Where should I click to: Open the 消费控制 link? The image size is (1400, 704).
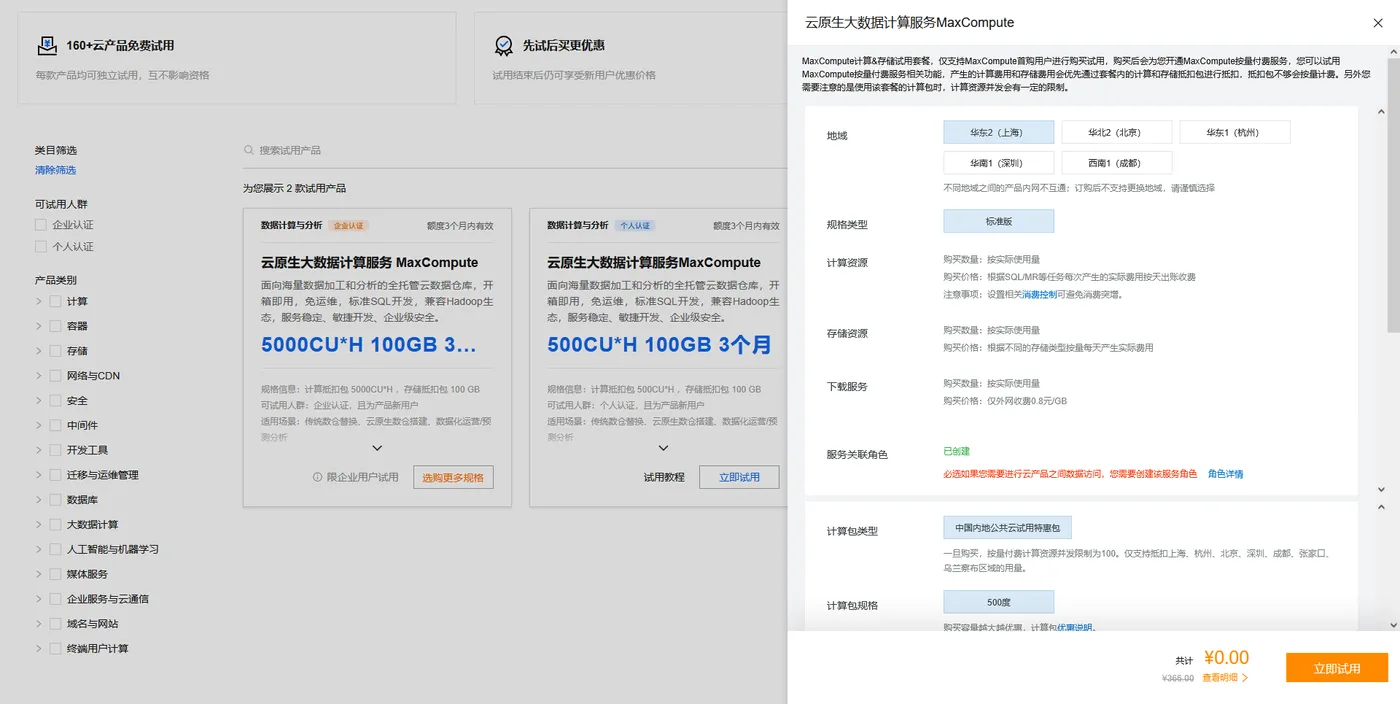pos(1038,295)
